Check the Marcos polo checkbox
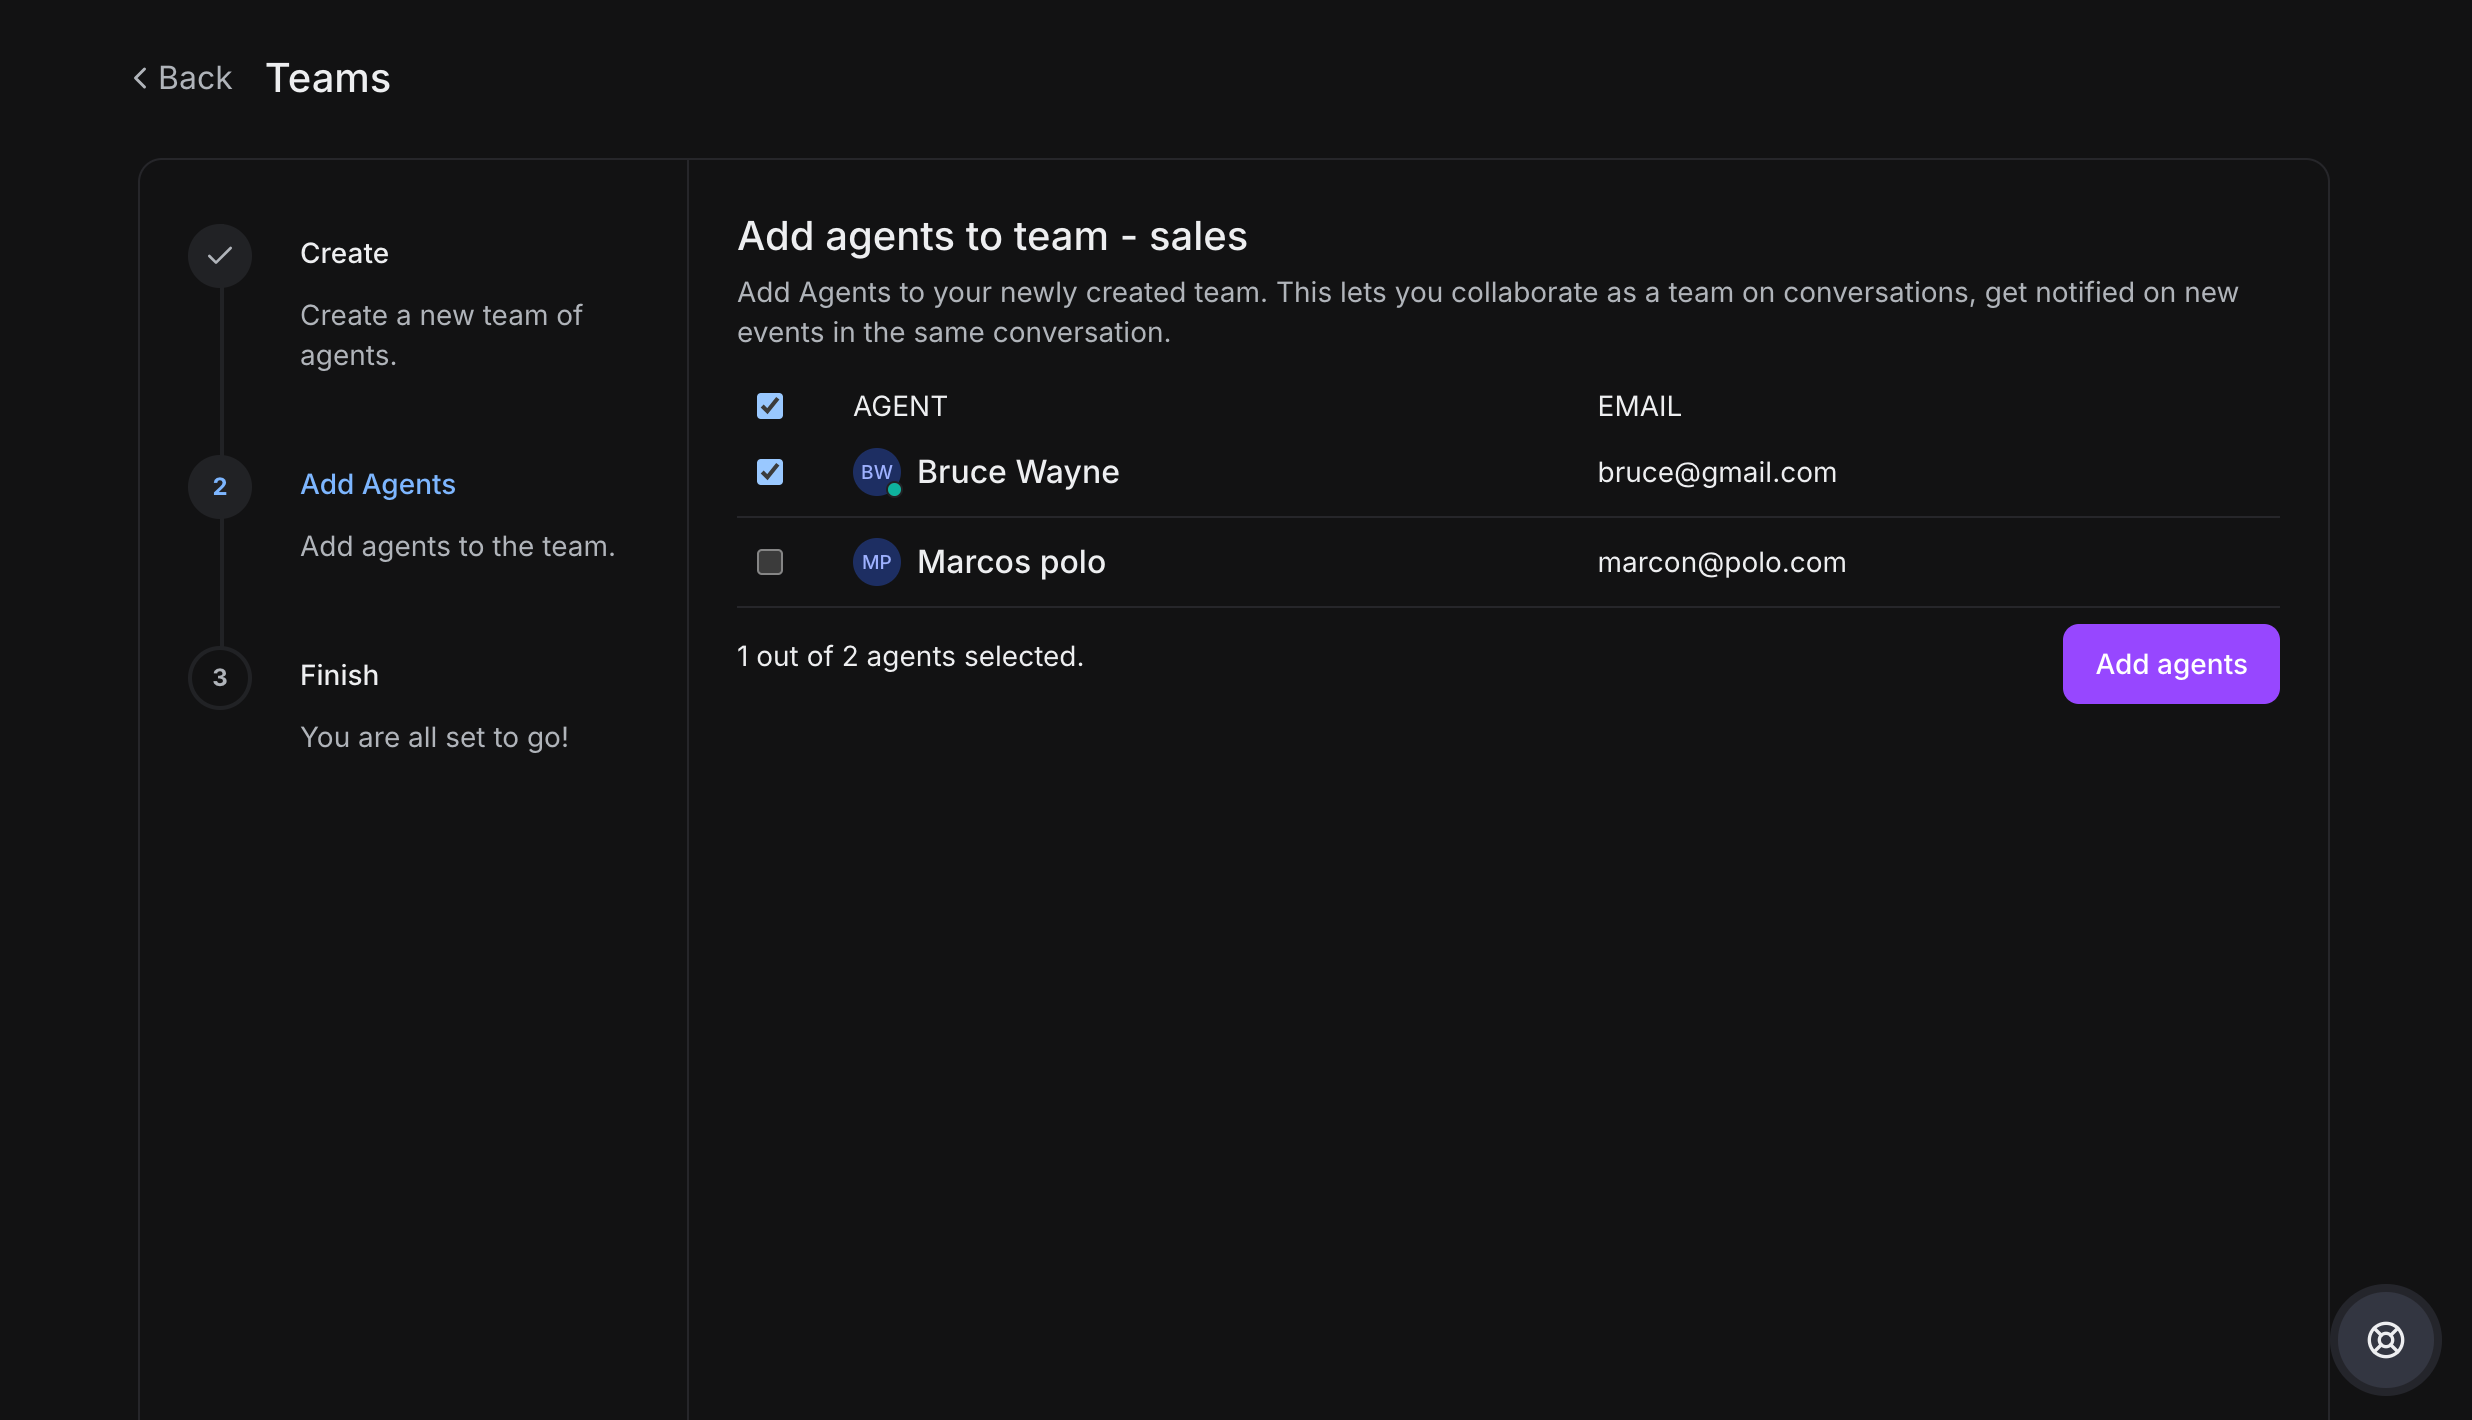The image size is (2472, 1420). 770,562
